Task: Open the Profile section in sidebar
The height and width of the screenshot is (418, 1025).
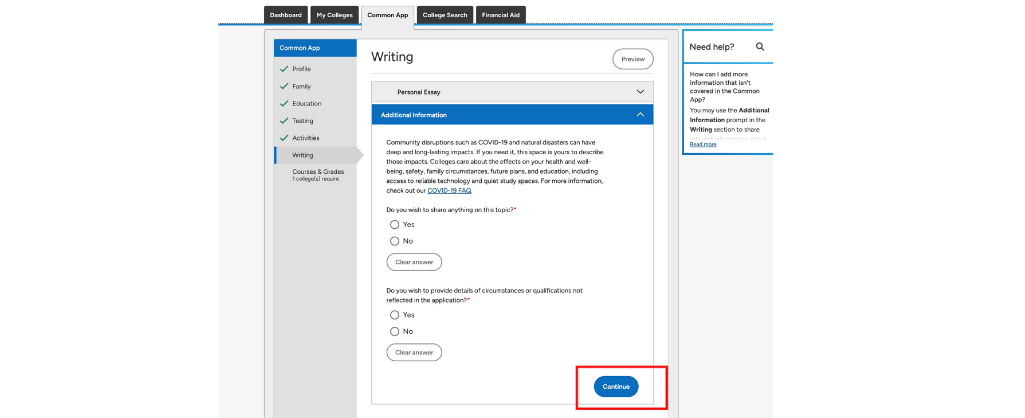Action: click(x=301, y=69)
